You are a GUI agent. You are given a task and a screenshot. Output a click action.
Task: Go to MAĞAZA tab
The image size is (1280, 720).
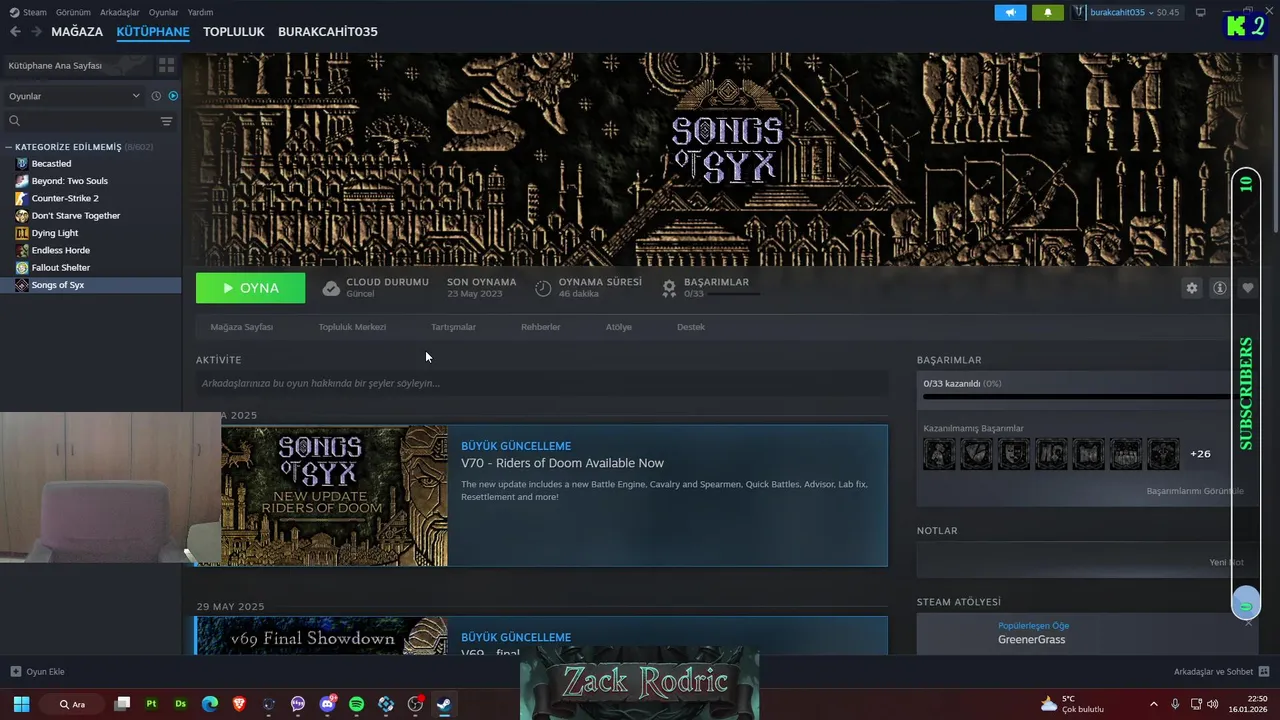[x=77, y=32]
